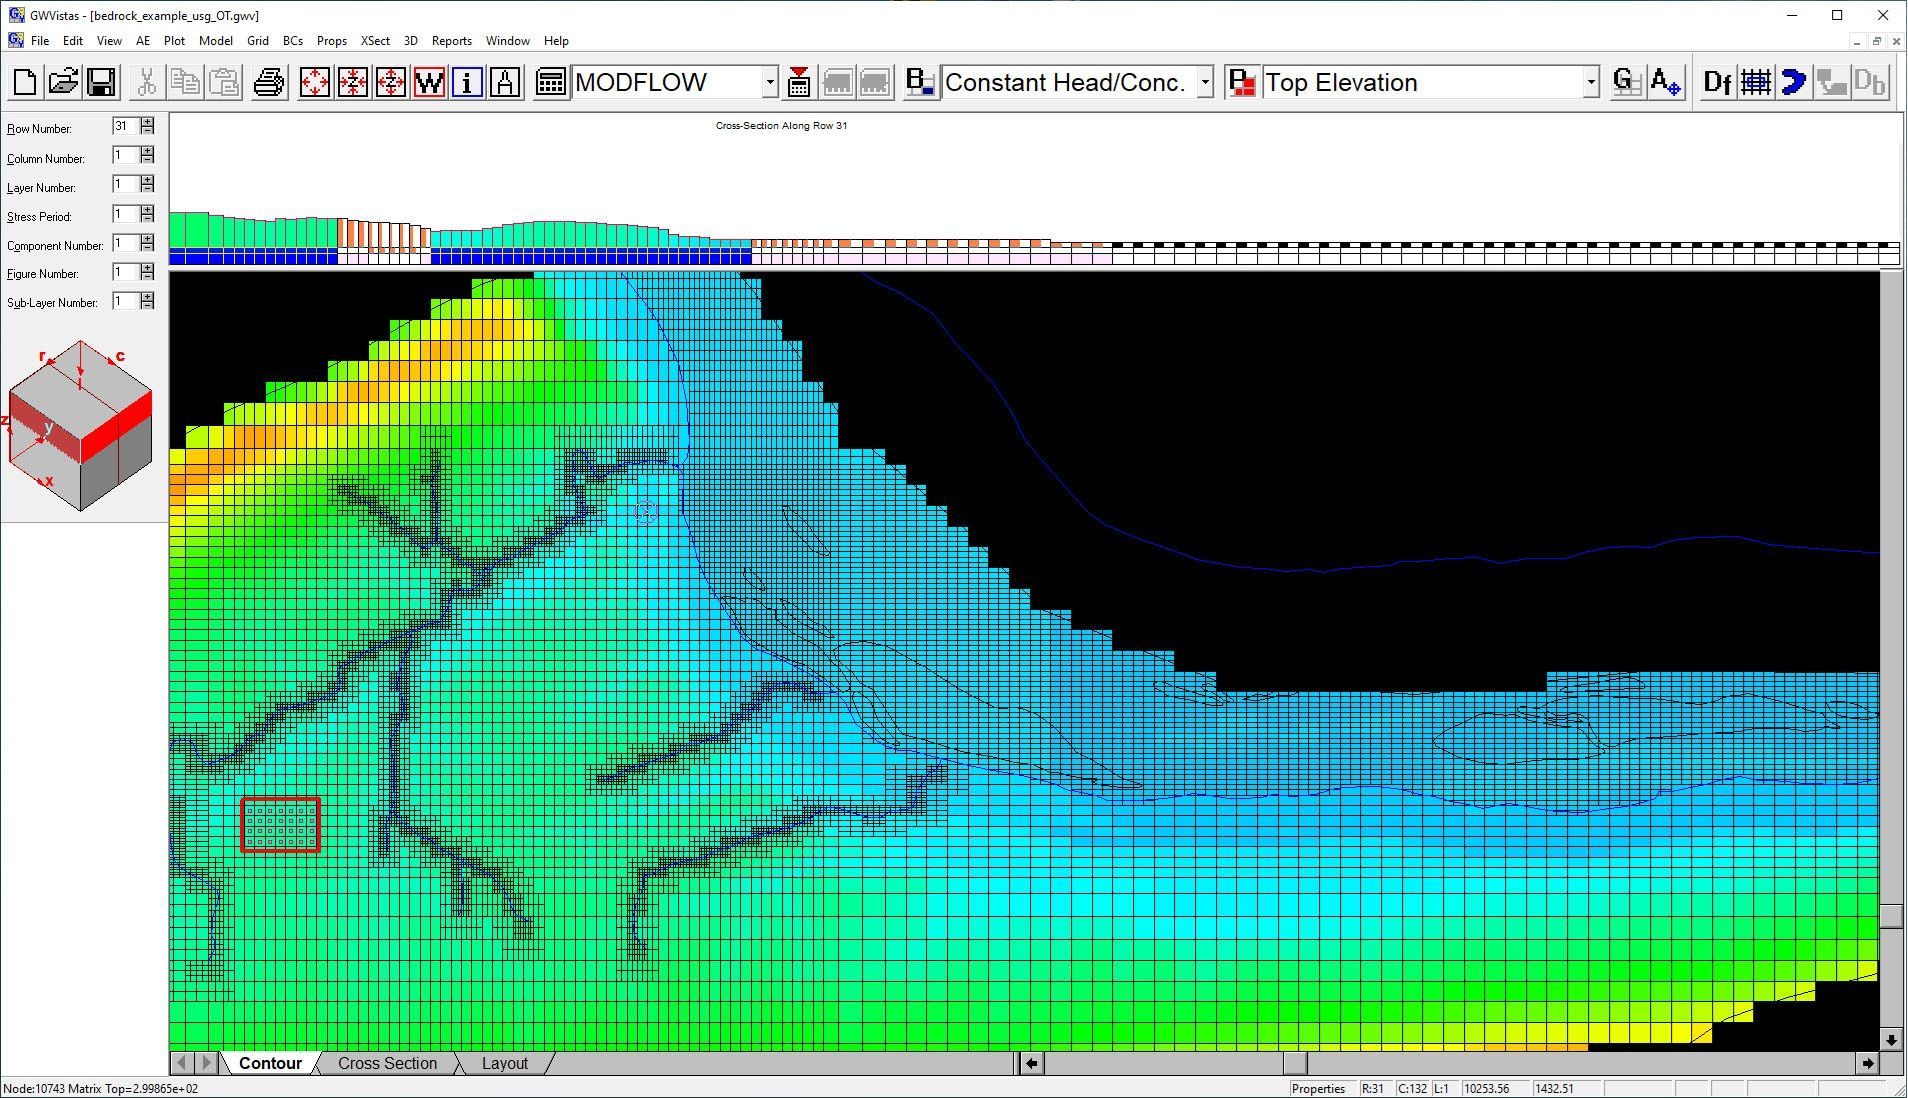Click the 'P' property icon with red squares

[x=1242, y=82]
